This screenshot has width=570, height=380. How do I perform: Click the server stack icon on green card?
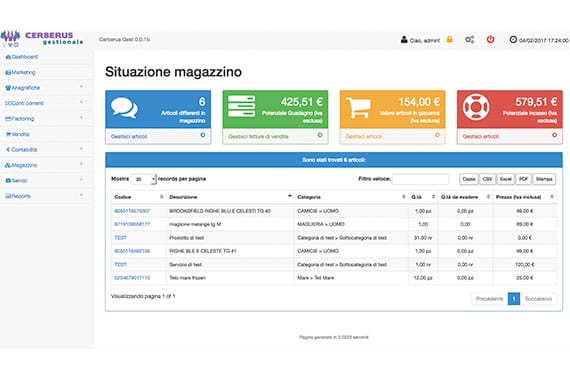click(x=241, y=106)
